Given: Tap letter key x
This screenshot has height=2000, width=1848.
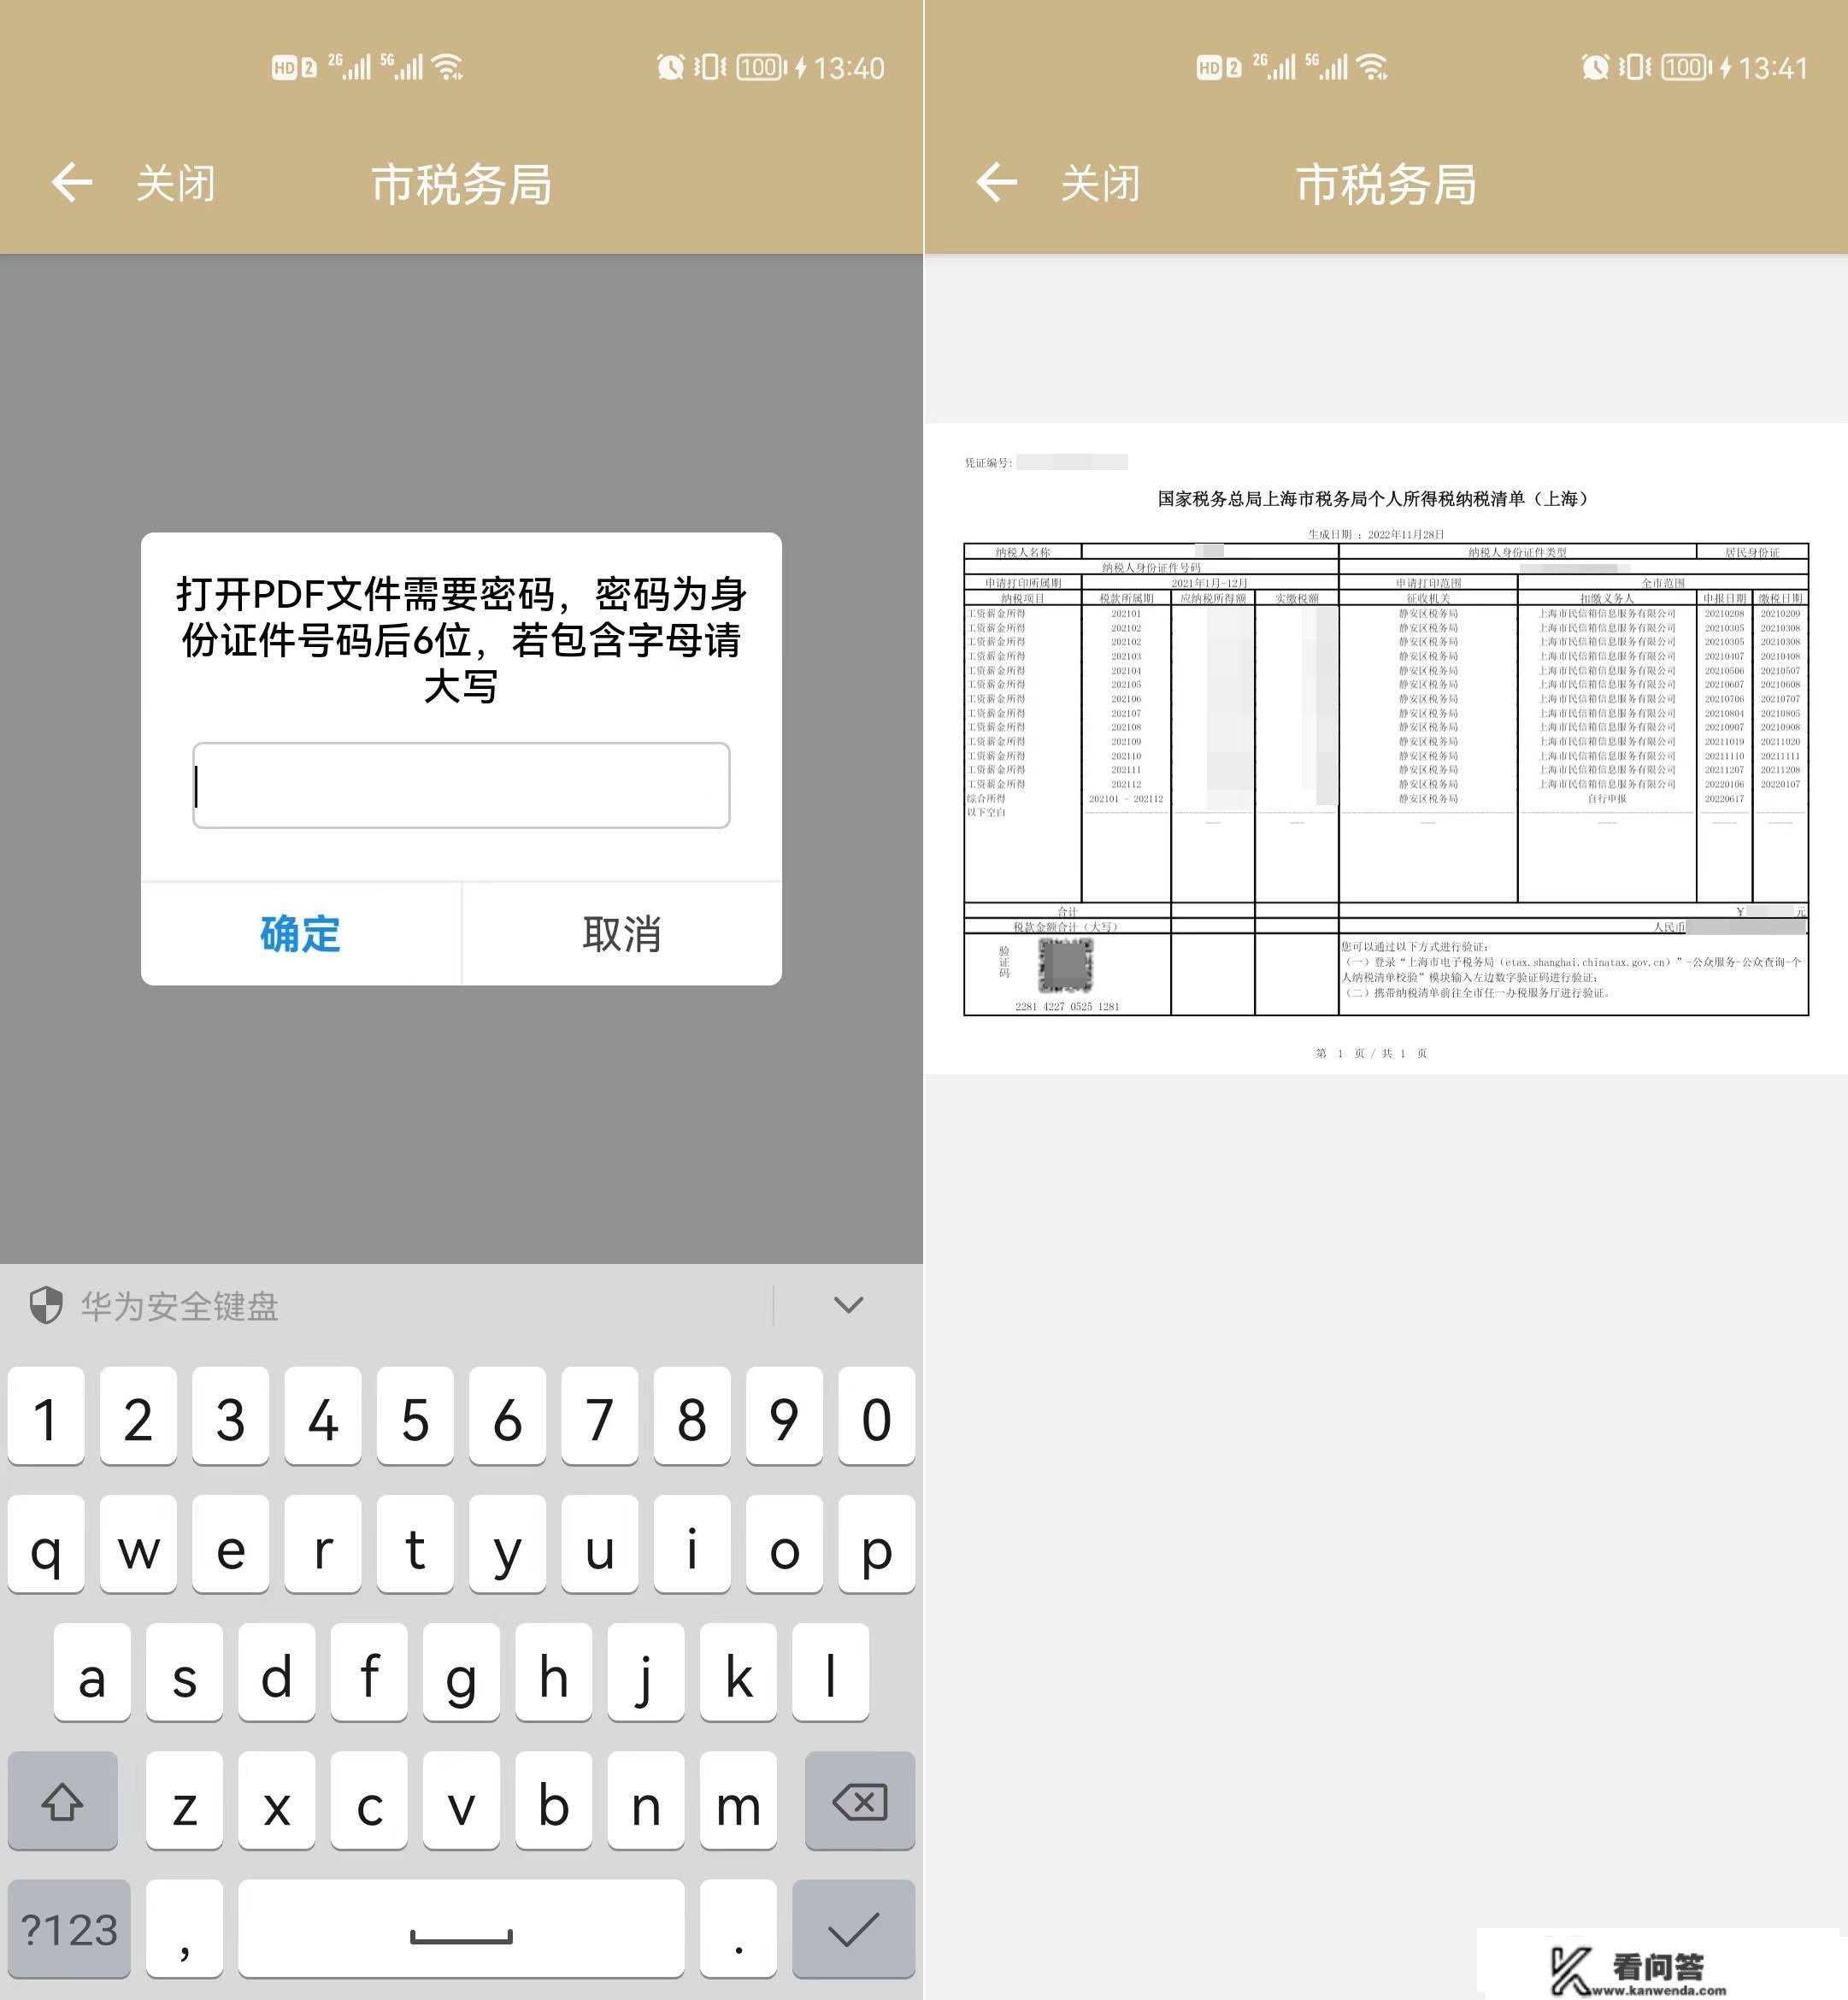Looking at the screenshot, I should (x=277, y=1801).
